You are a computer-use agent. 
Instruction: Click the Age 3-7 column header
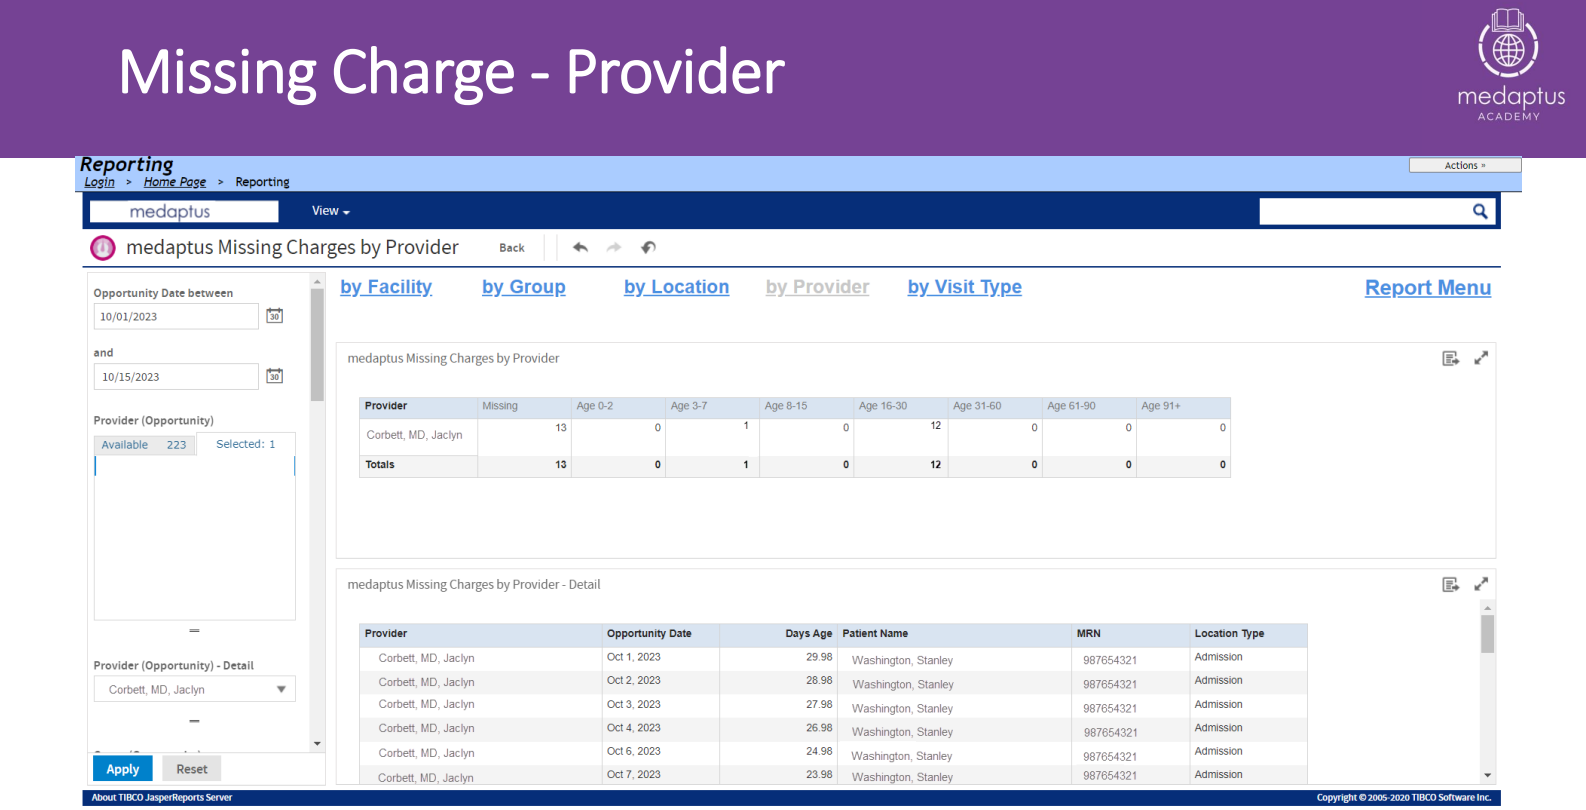pos(689,406)
